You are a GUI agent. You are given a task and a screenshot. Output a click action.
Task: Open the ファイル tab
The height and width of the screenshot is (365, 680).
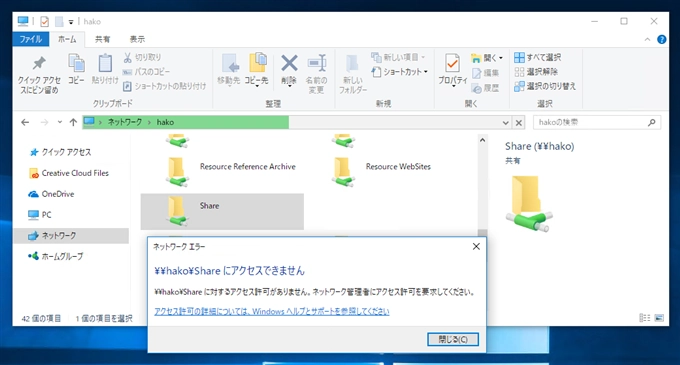pos(31,39)
